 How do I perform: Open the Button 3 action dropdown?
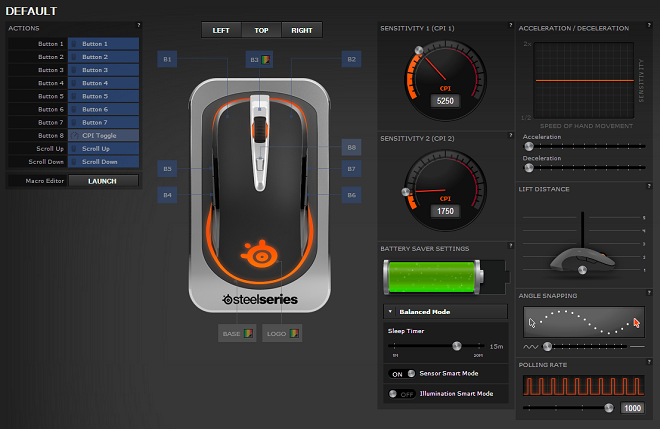[104, 70]
